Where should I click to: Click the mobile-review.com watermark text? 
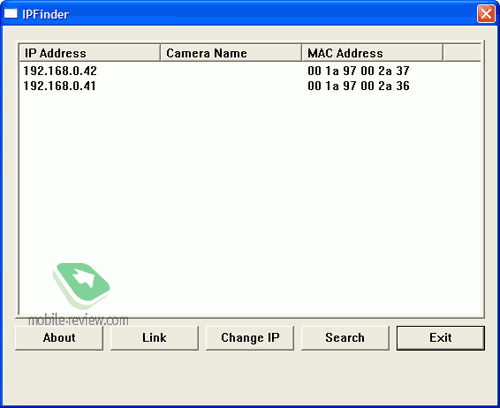(78, 320)
